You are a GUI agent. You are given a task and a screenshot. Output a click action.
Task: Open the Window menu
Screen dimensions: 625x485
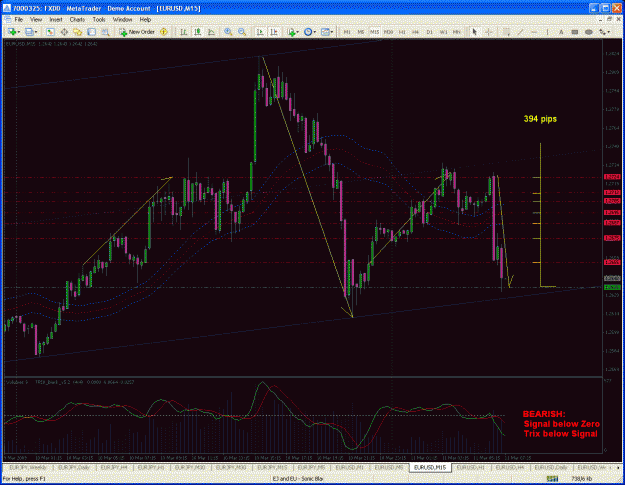122,20
